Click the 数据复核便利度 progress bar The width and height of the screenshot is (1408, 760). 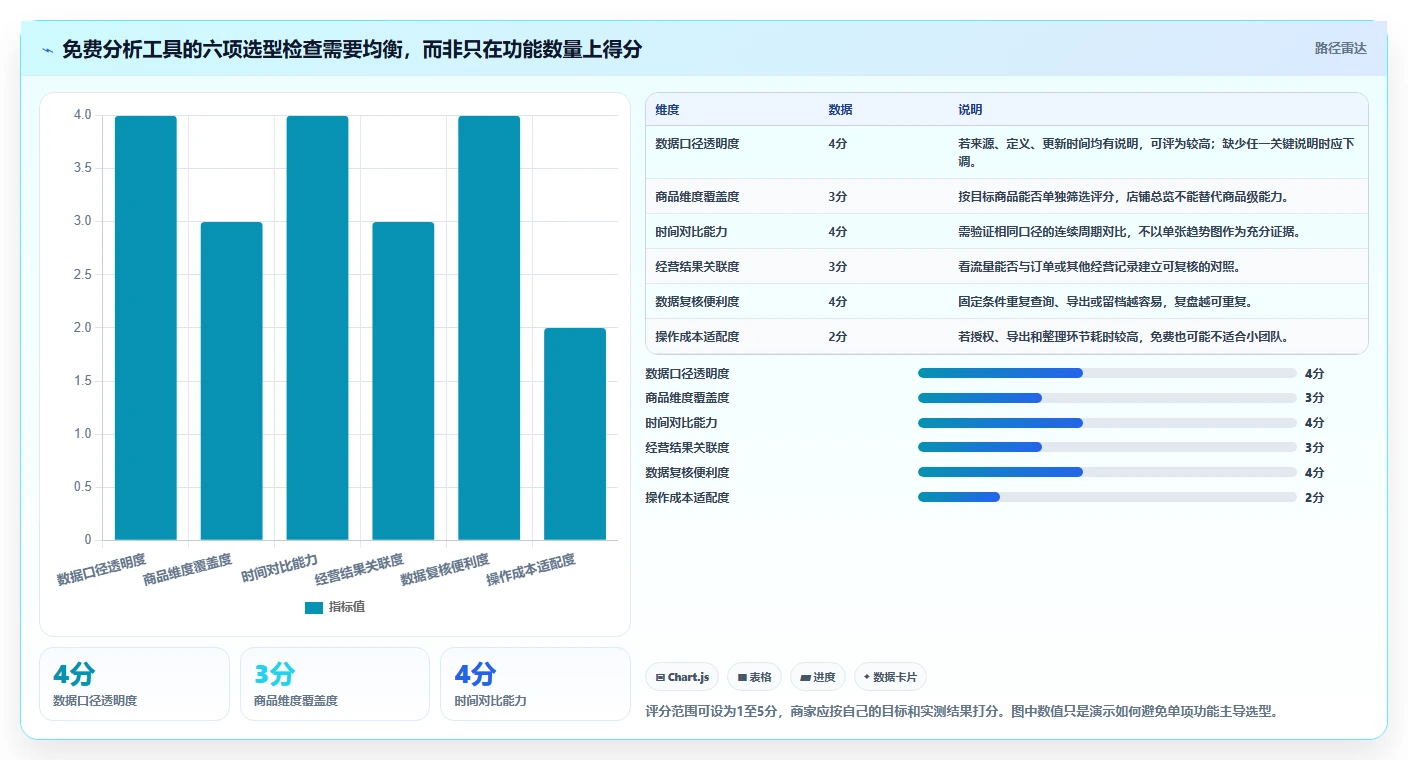click(x=1107, y=472)
